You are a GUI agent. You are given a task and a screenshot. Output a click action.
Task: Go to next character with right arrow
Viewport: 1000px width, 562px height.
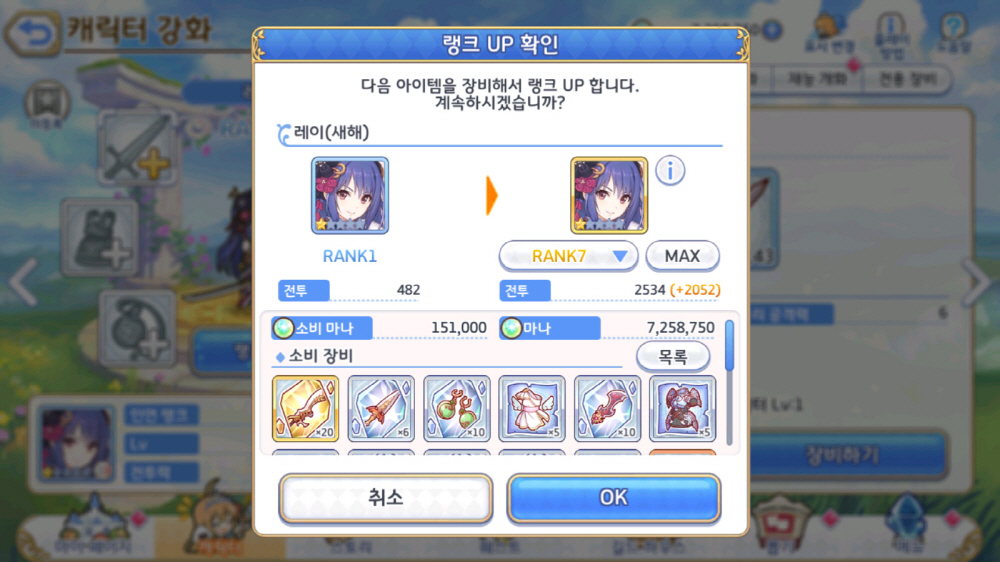pyautogui.click(x=976, y=281)
